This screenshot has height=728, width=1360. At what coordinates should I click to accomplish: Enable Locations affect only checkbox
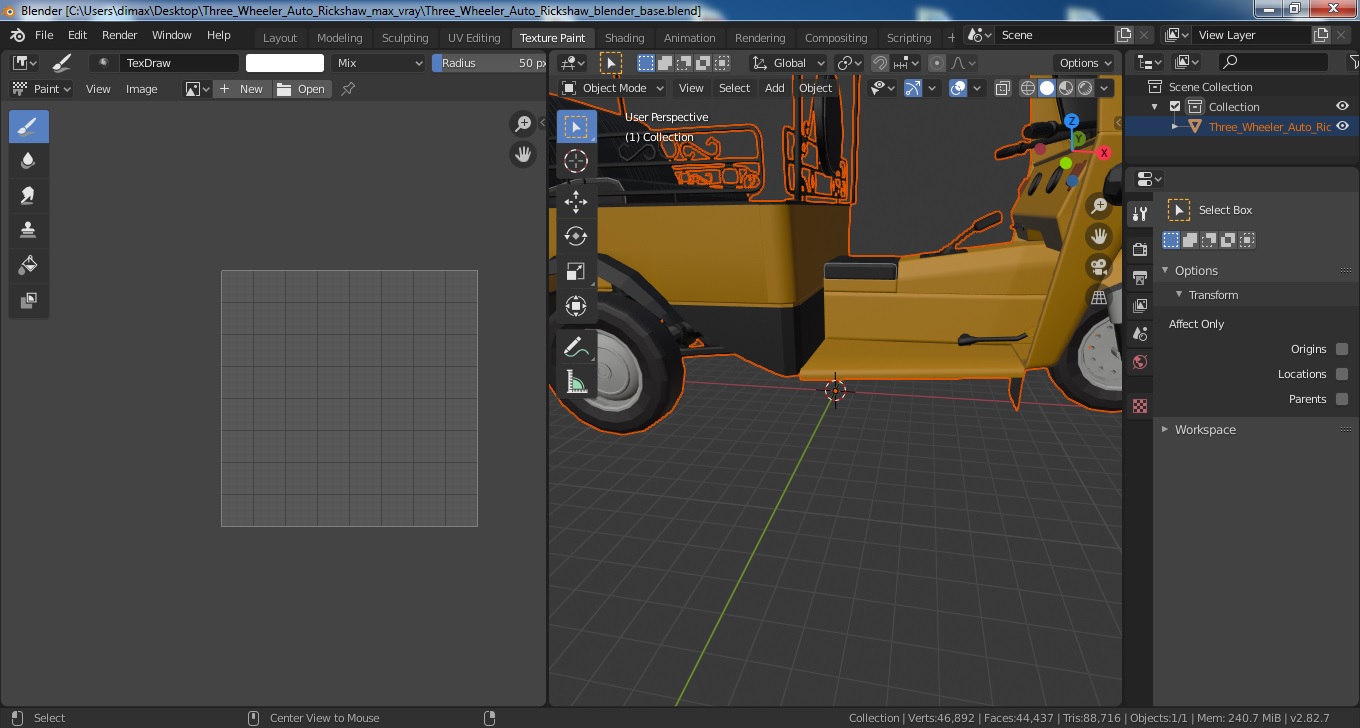pyautogui.click(x=1342, y=374)
